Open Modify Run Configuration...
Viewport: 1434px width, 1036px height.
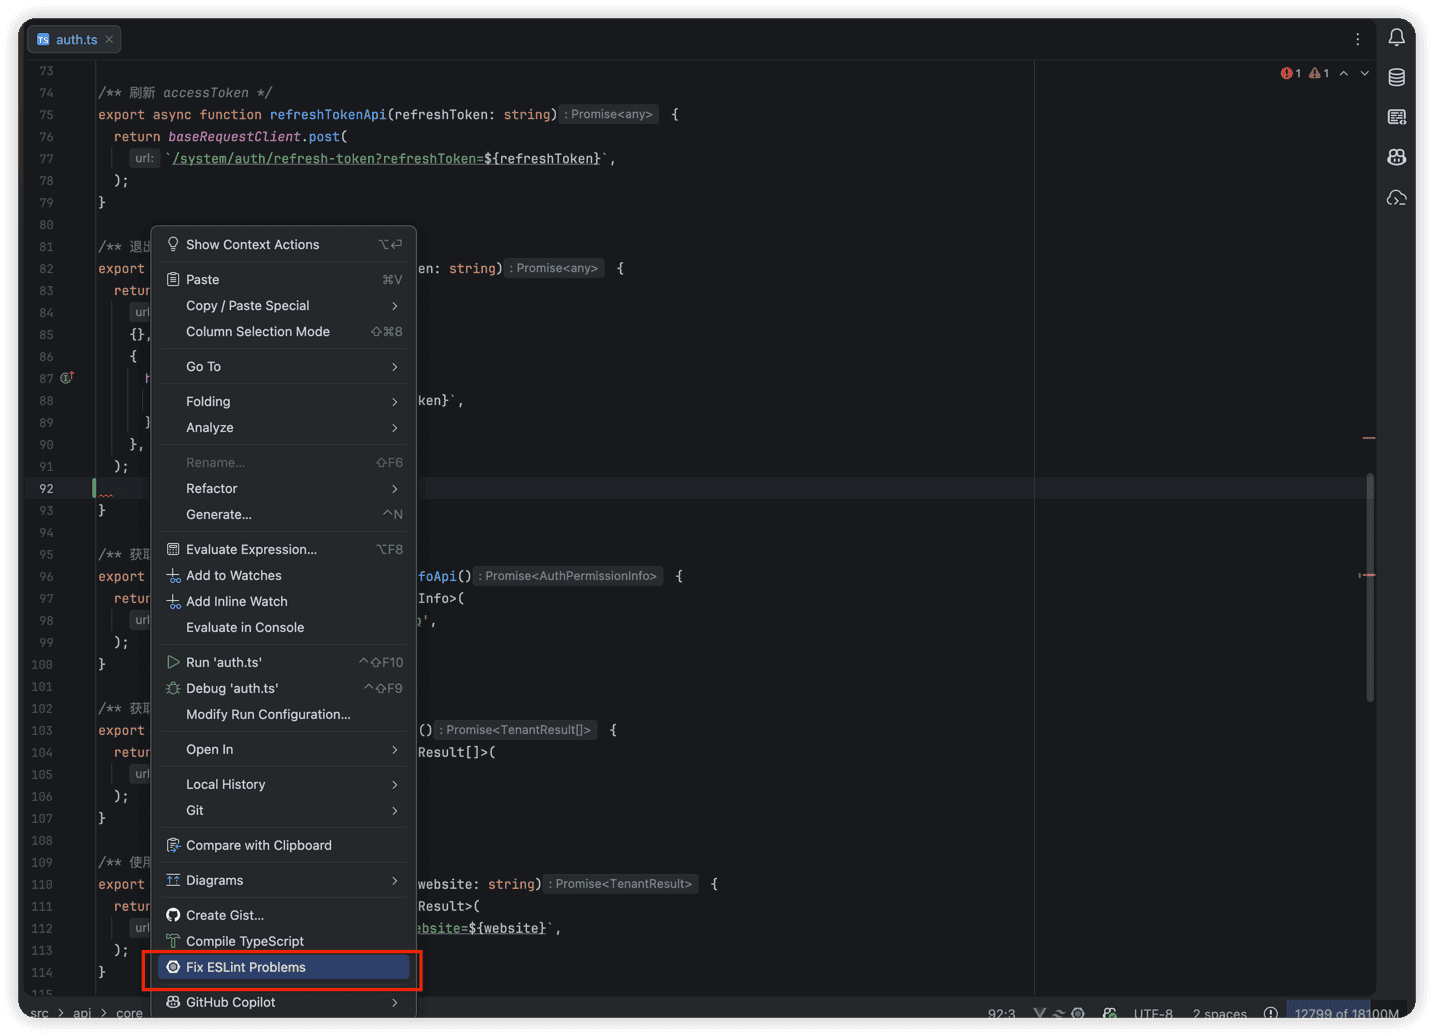point(284,714)
